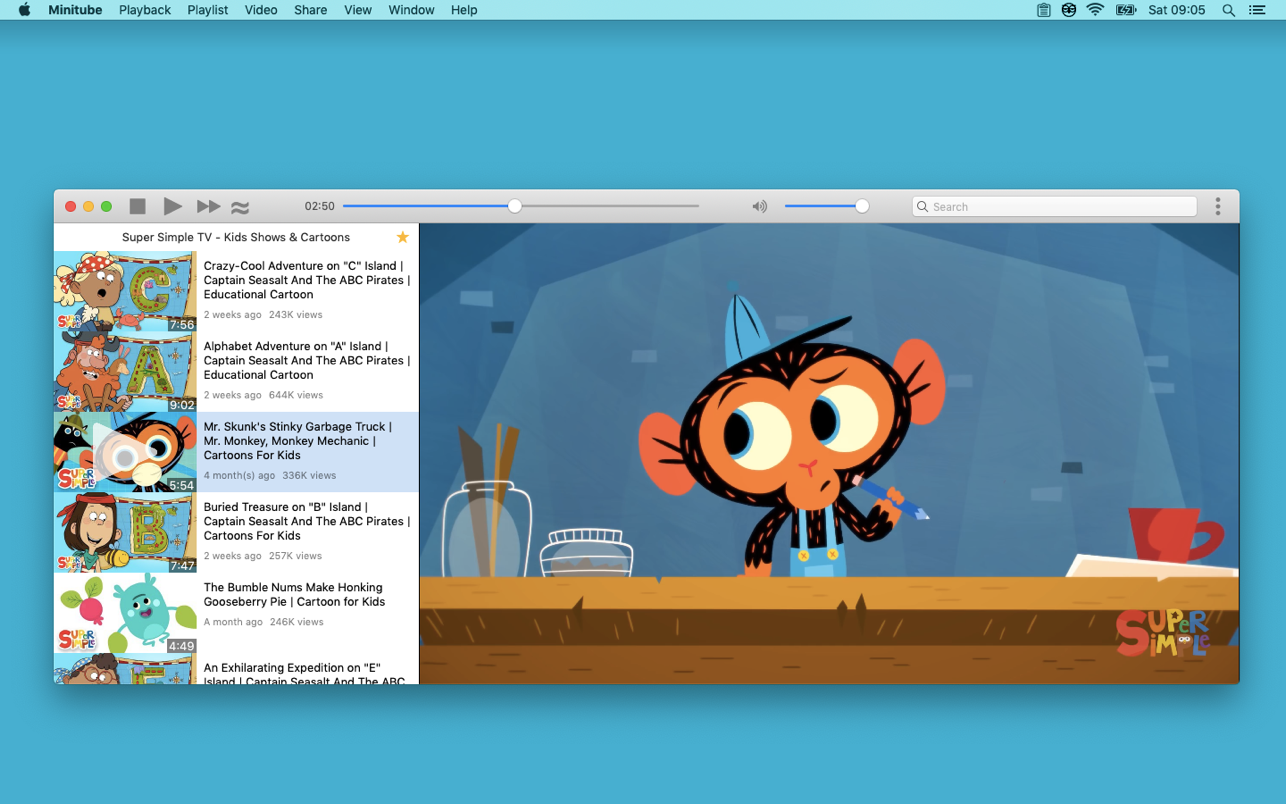Click the "257K views" text
Screen dimensions: 1286x804
tap(296, 556)
